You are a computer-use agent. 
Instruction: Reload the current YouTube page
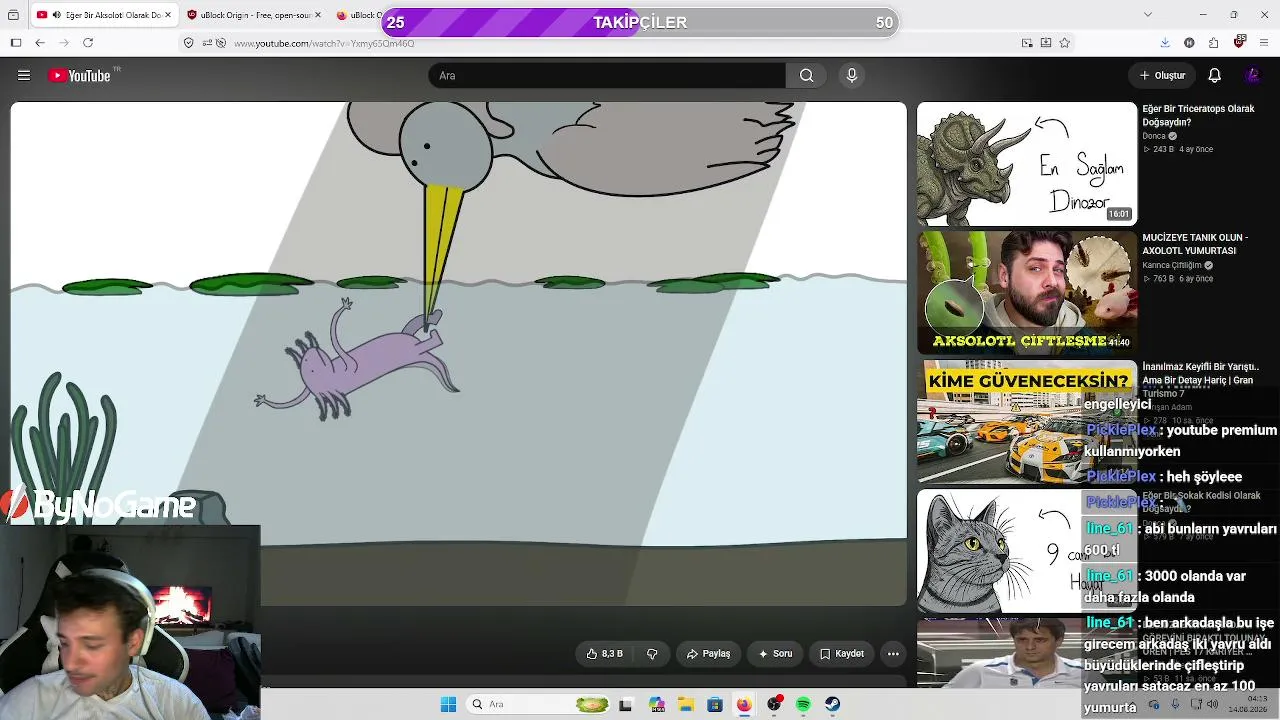pos(88,43)
